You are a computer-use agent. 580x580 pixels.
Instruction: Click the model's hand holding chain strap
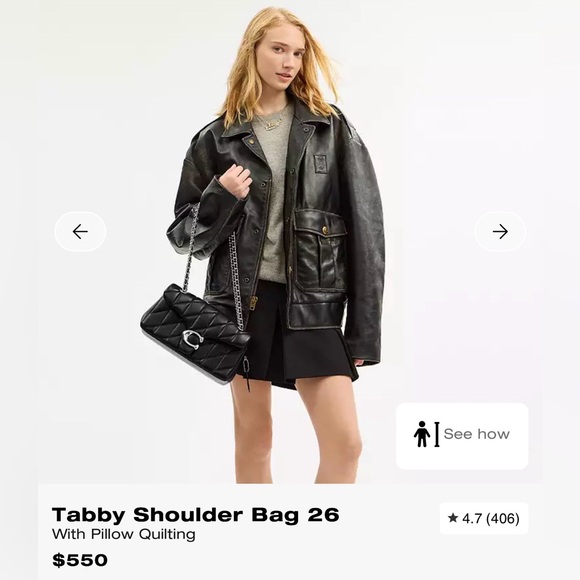pos(236,180)
